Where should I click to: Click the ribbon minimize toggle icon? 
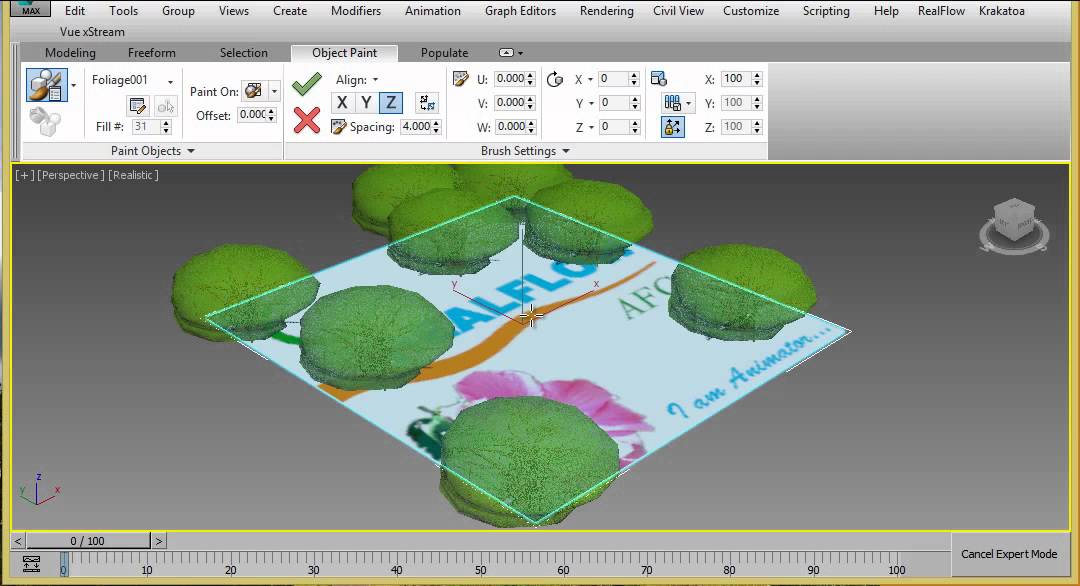[x=506, y=52]
